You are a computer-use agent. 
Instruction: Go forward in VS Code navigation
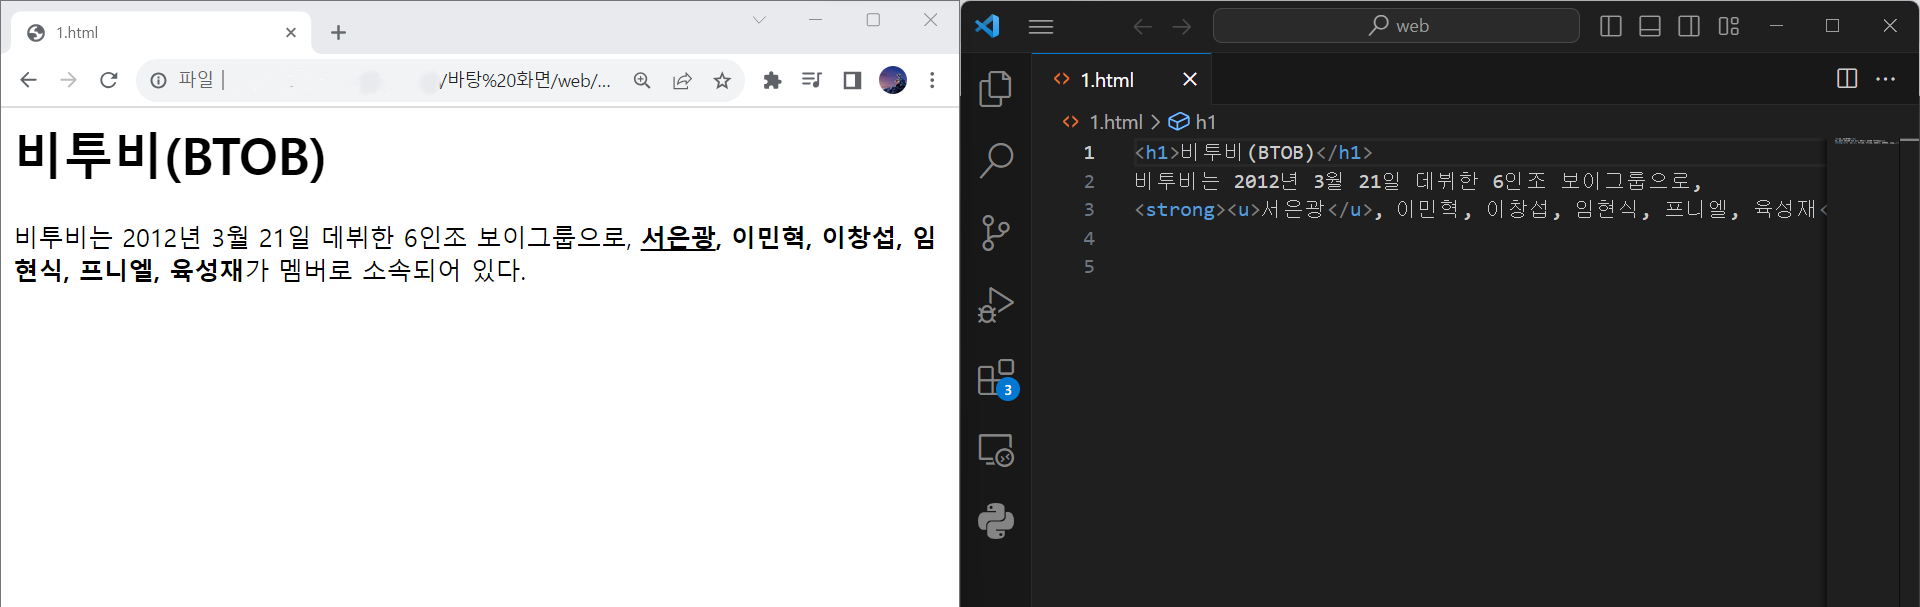tap(1182, 27)
